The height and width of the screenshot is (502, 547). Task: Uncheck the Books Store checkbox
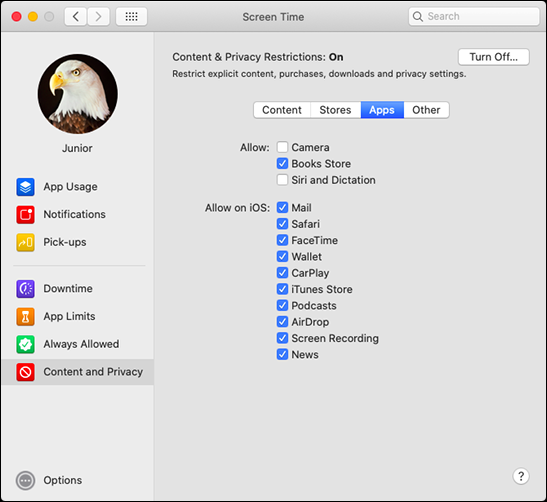click(282, 164)
